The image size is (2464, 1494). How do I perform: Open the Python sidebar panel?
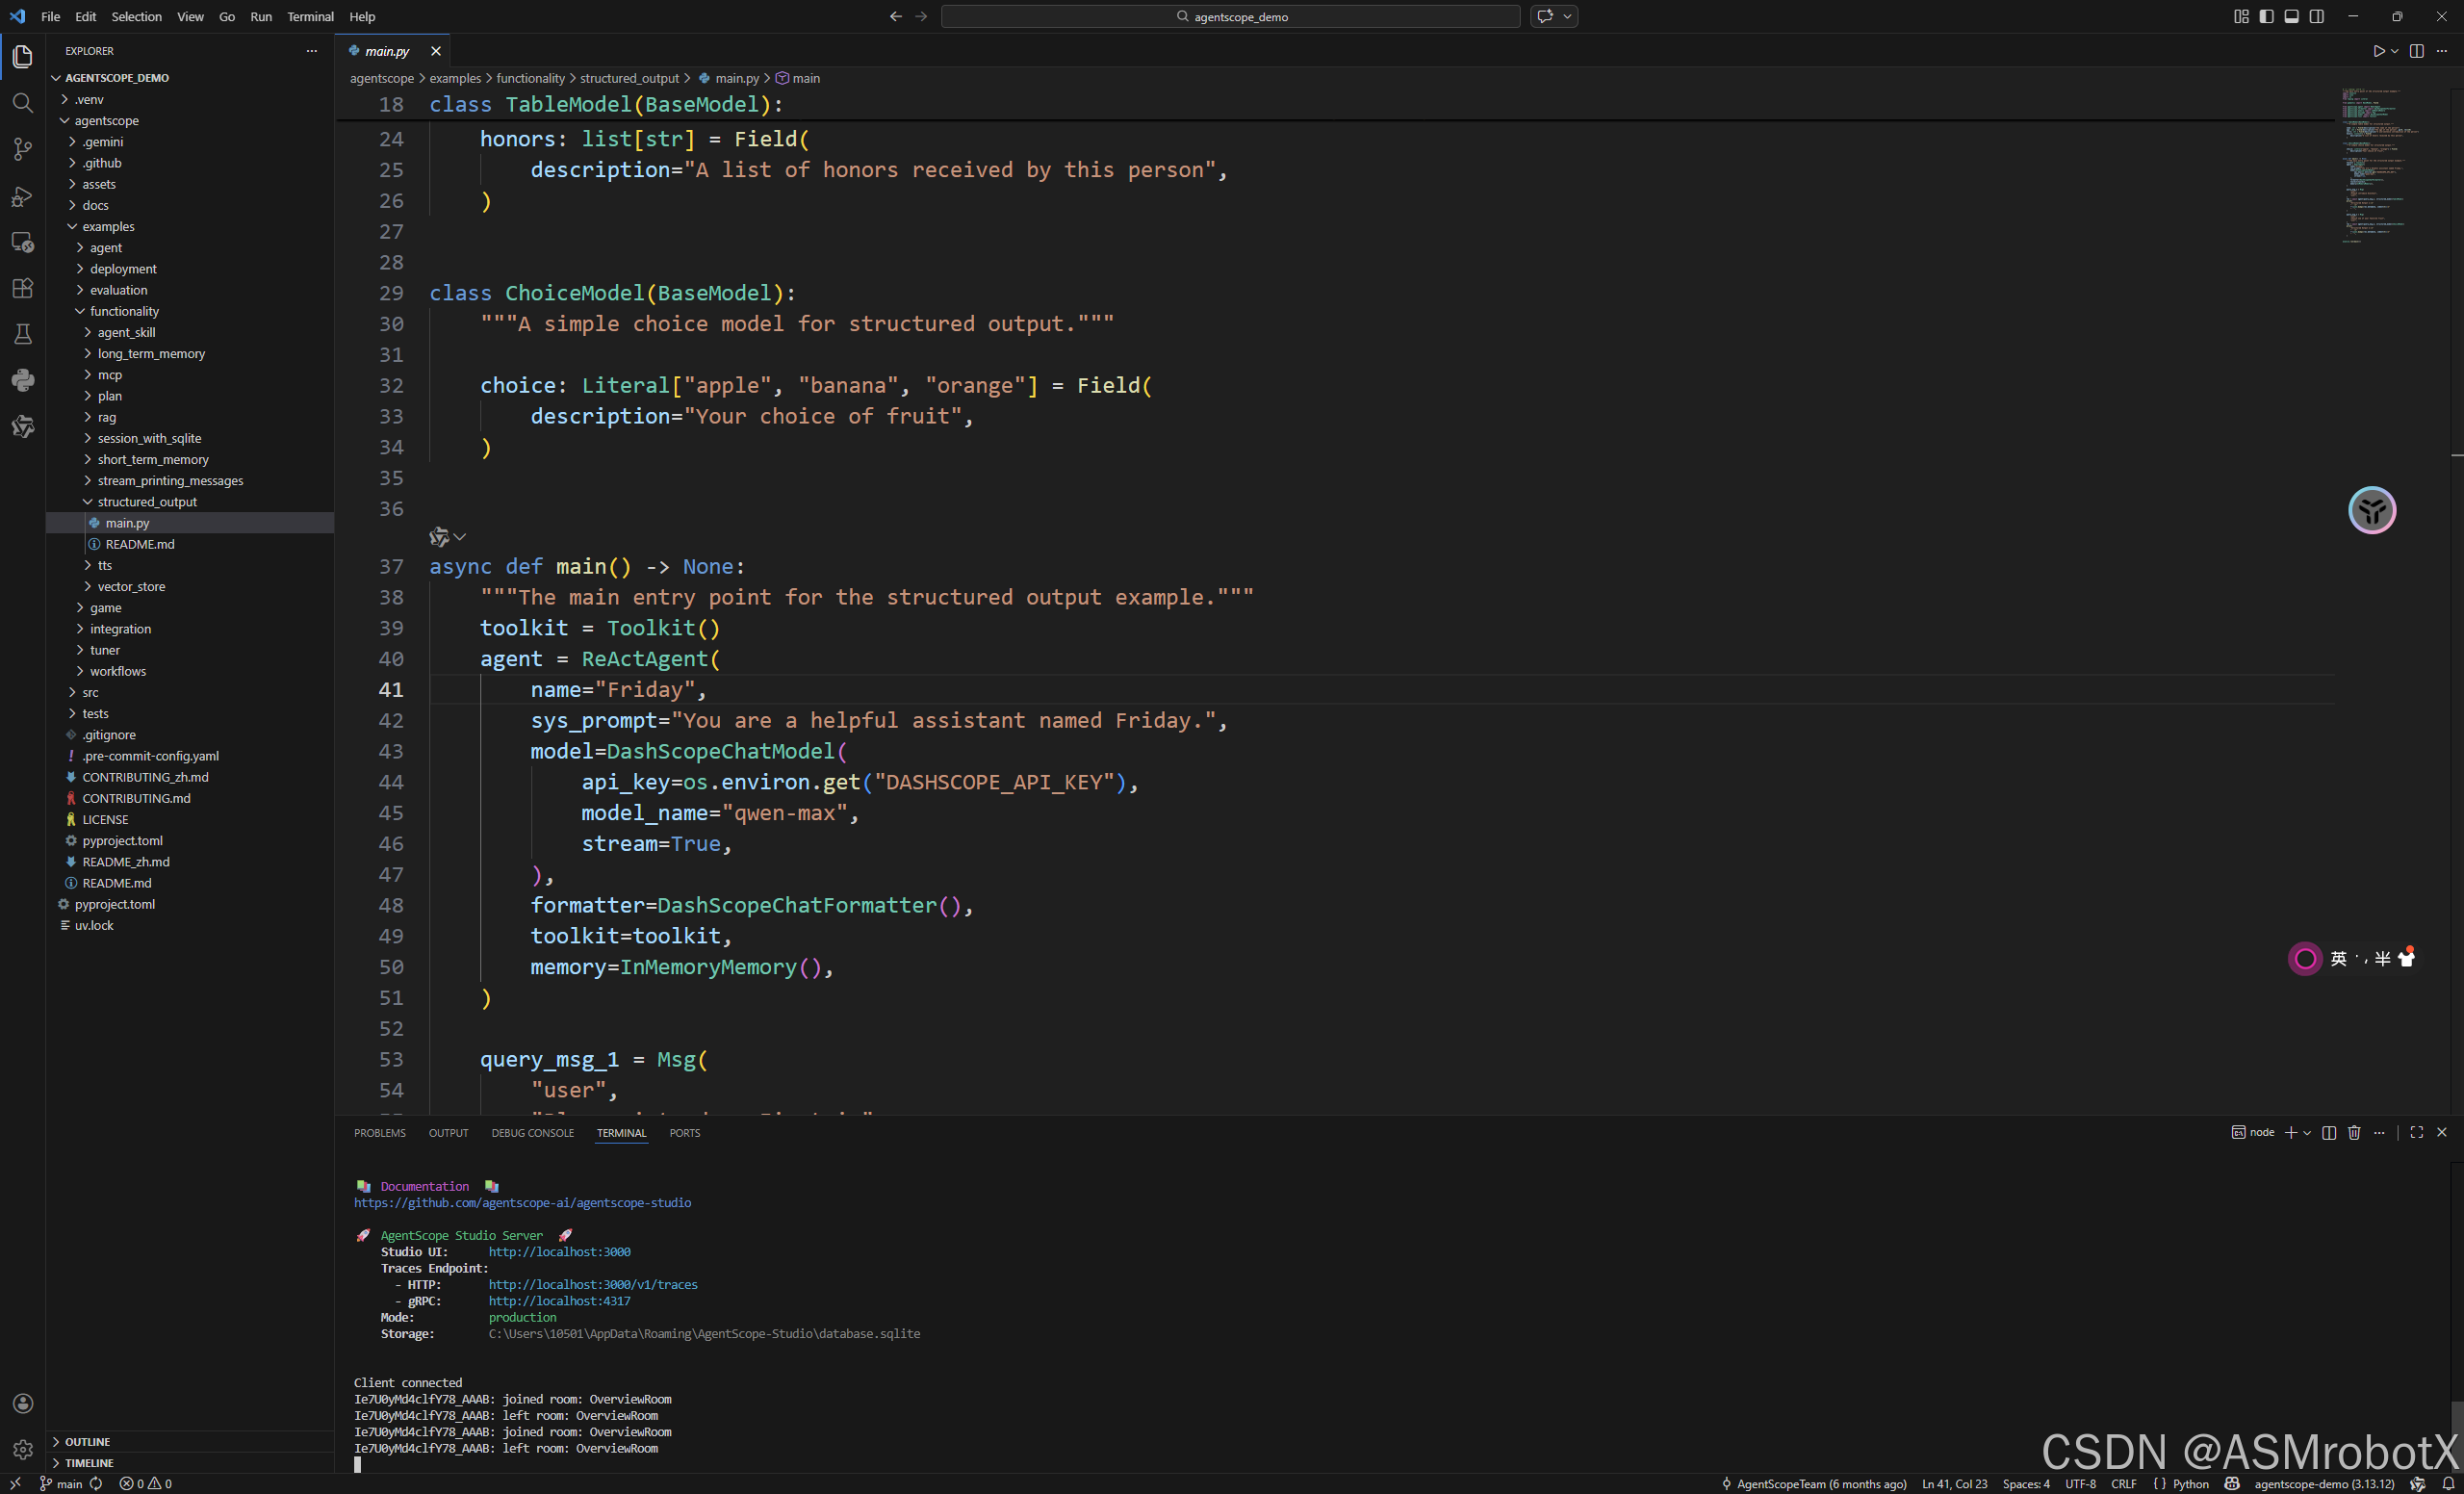click(22, 380)
